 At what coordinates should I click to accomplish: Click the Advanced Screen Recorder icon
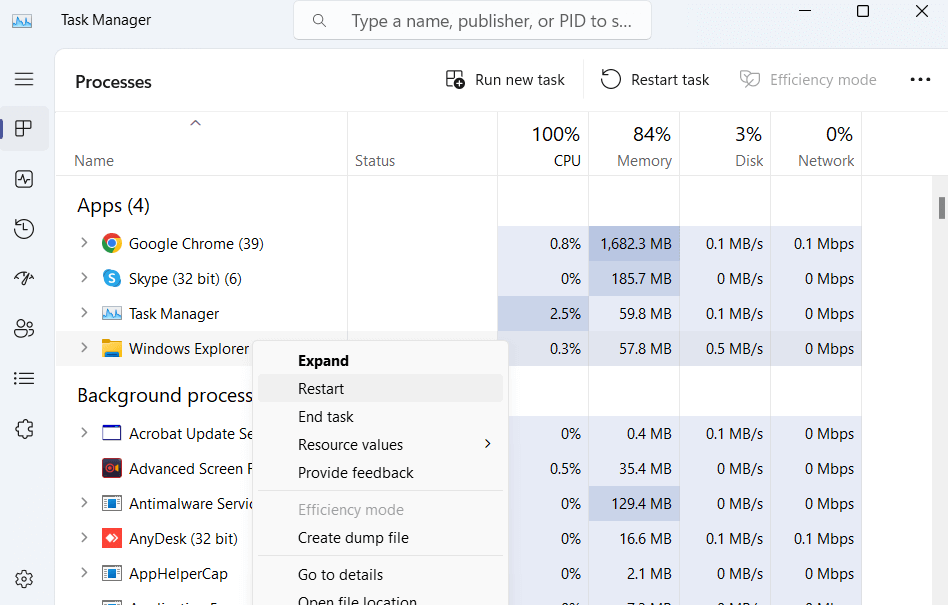click(112, 468)
